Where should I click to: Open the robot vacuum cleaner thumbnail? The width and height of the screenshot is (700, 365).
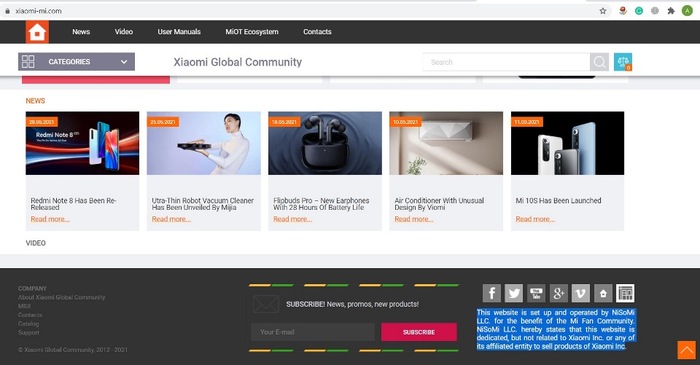coord(204,143)
